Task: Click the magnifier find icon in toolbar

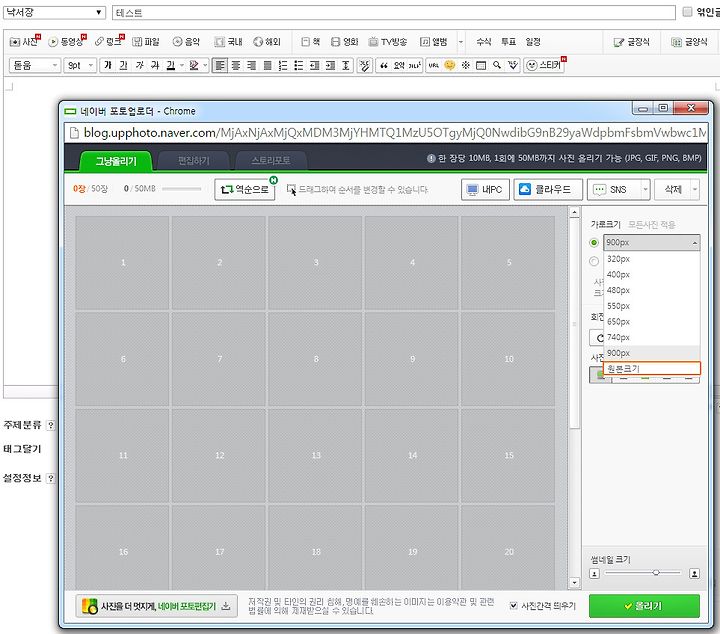Action: [x=496, y=65]
